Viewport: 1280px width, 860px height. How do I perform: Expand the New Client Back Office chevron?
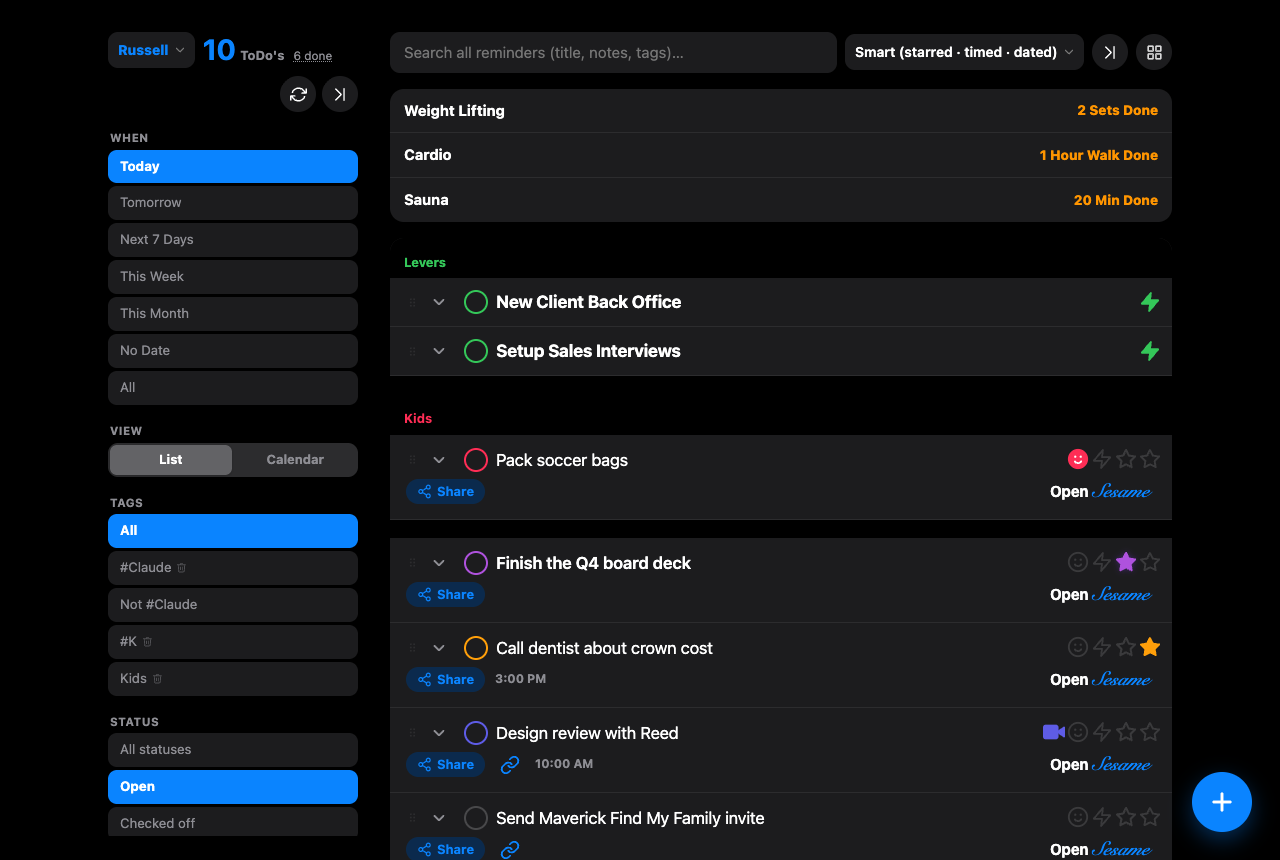point(439,302)
